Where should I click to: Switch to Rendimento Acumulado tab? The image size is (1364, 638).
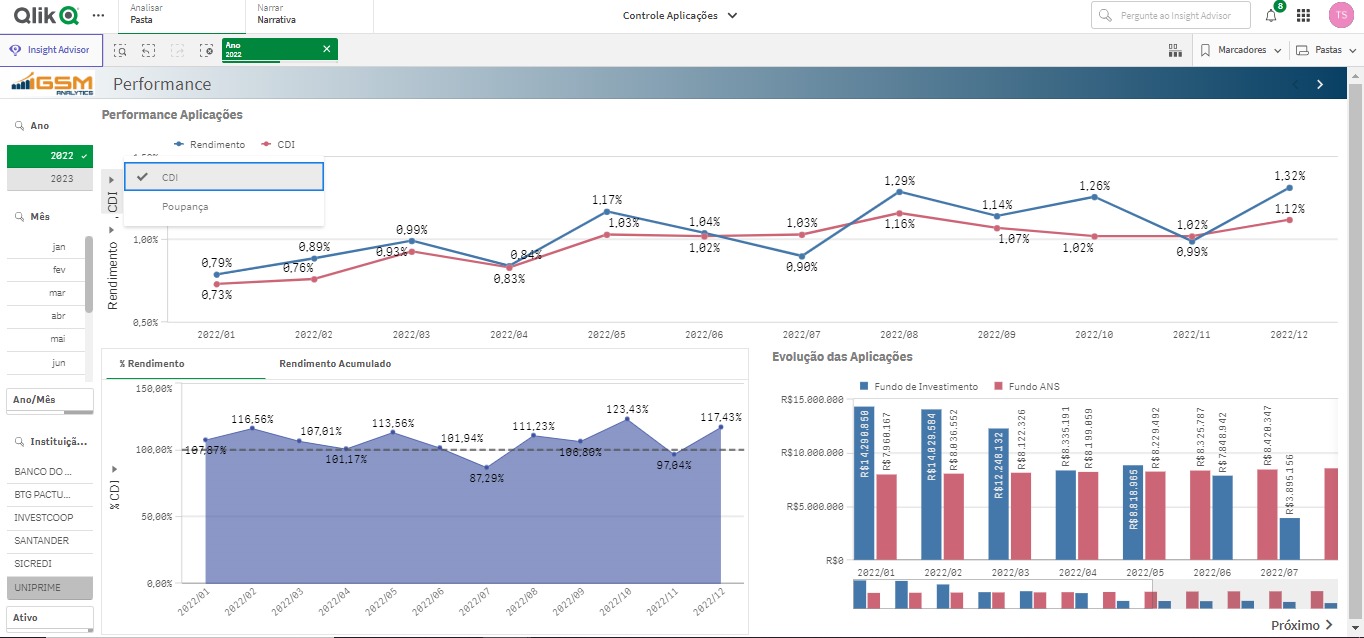pyautogui.click(x=335, y=364)
